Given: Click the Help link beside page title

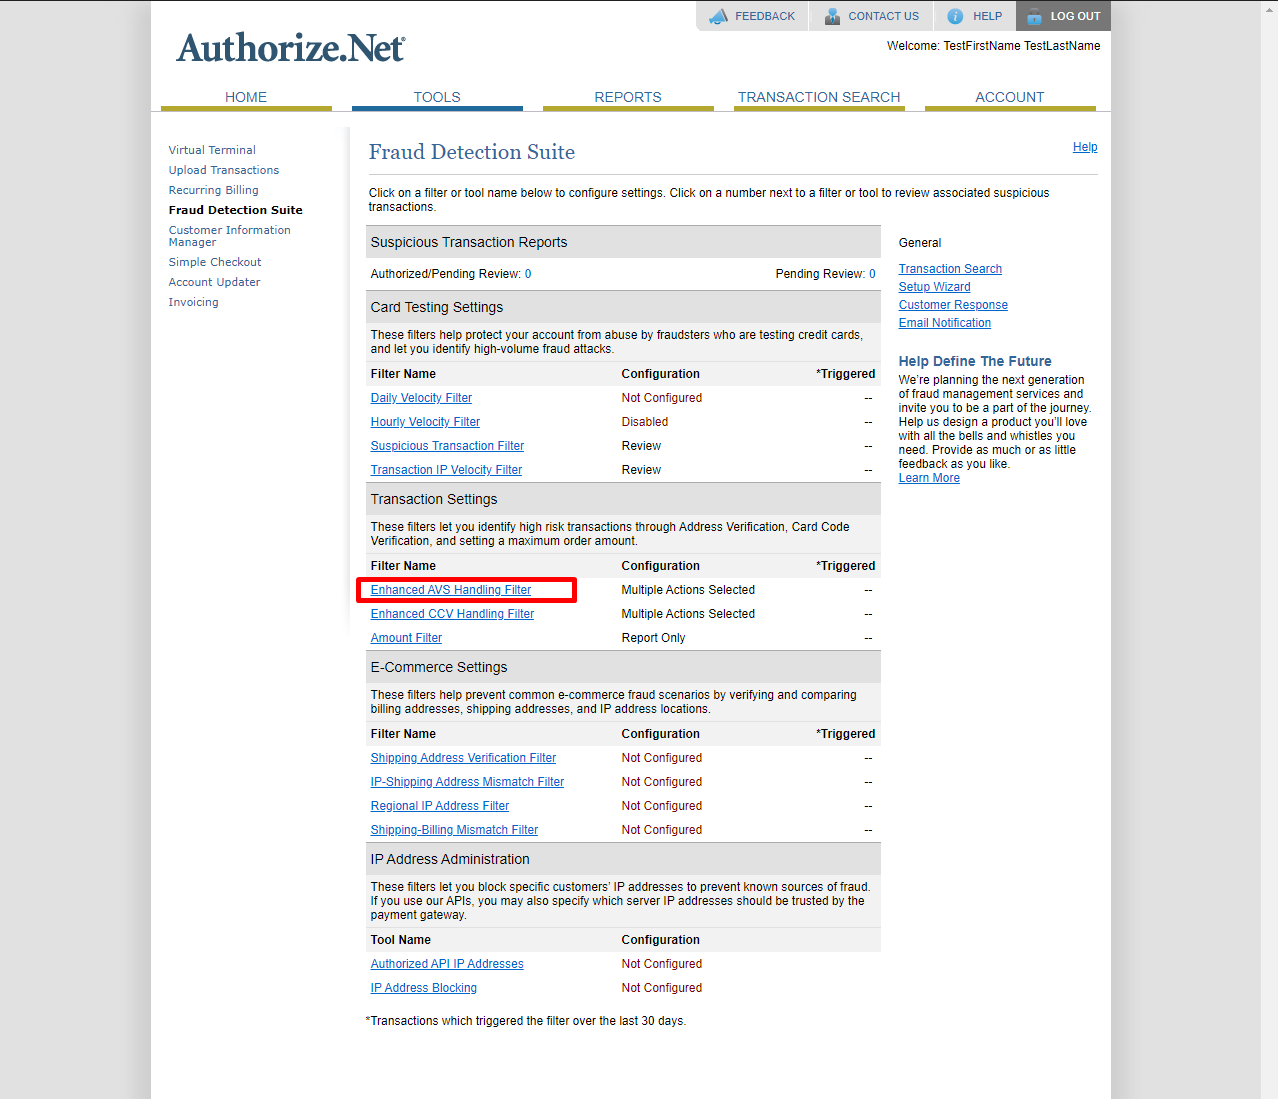Looking at the screenshot, I should click(1085, 147).
